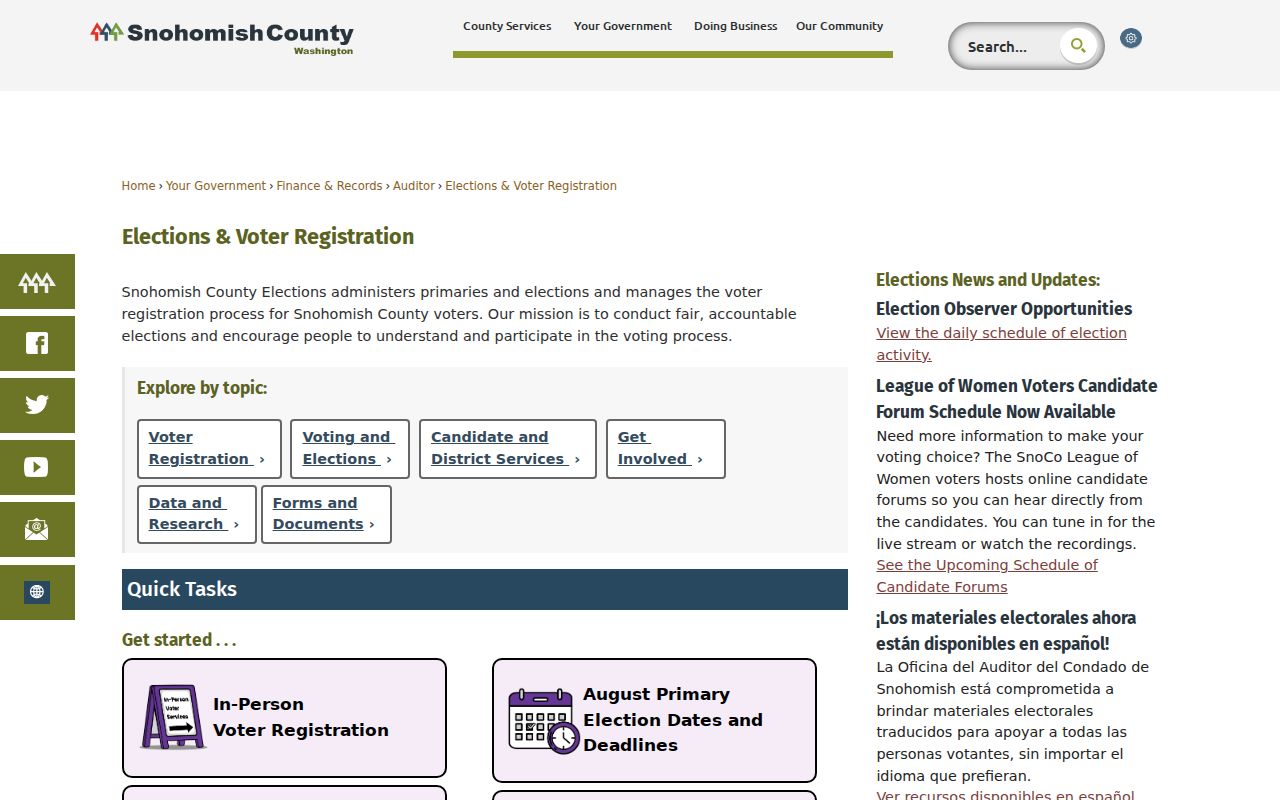This screenshot has height=800, width=1280.
Task: Click Ver recursos disponibles en español link
Action: click(x=1005, y=795)
